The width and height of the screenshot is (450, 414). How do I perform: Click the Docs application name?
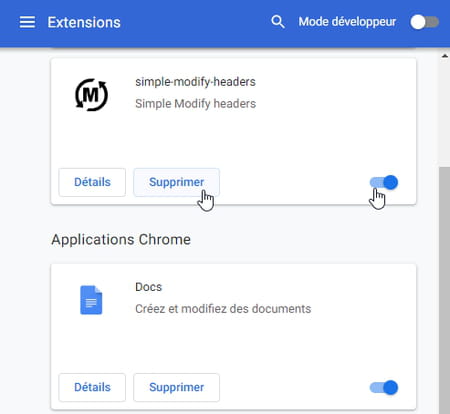(148, 287)
